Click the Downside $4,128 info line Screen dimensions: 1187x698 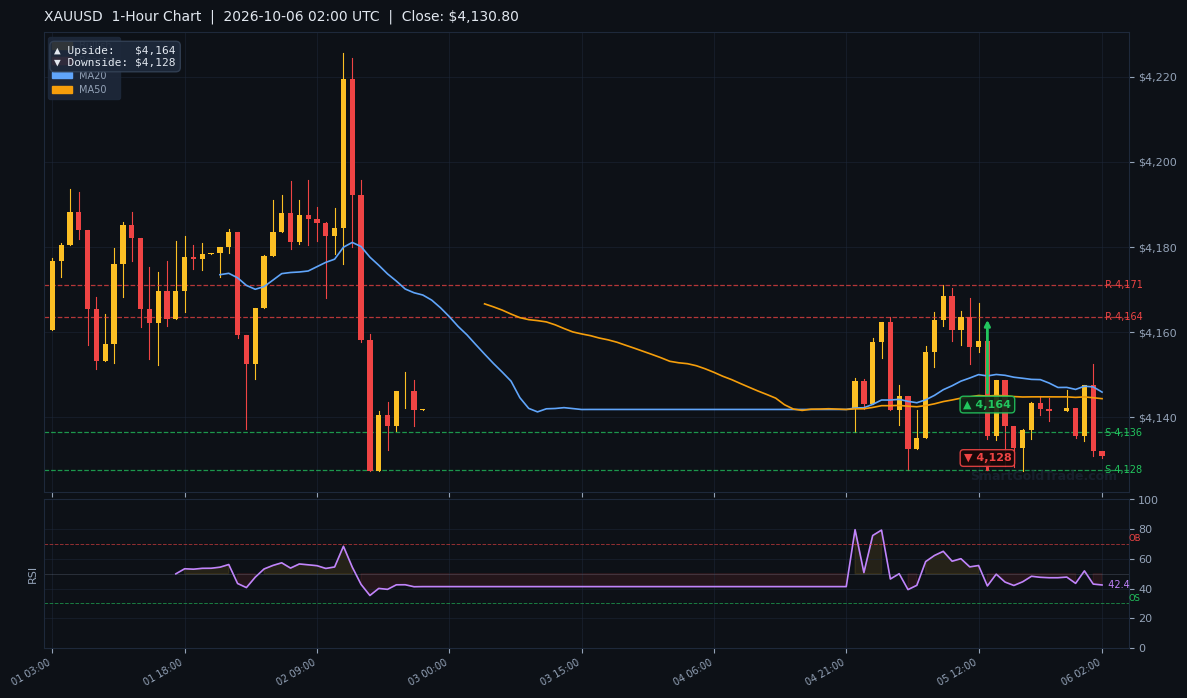click(x=114, y=62)
